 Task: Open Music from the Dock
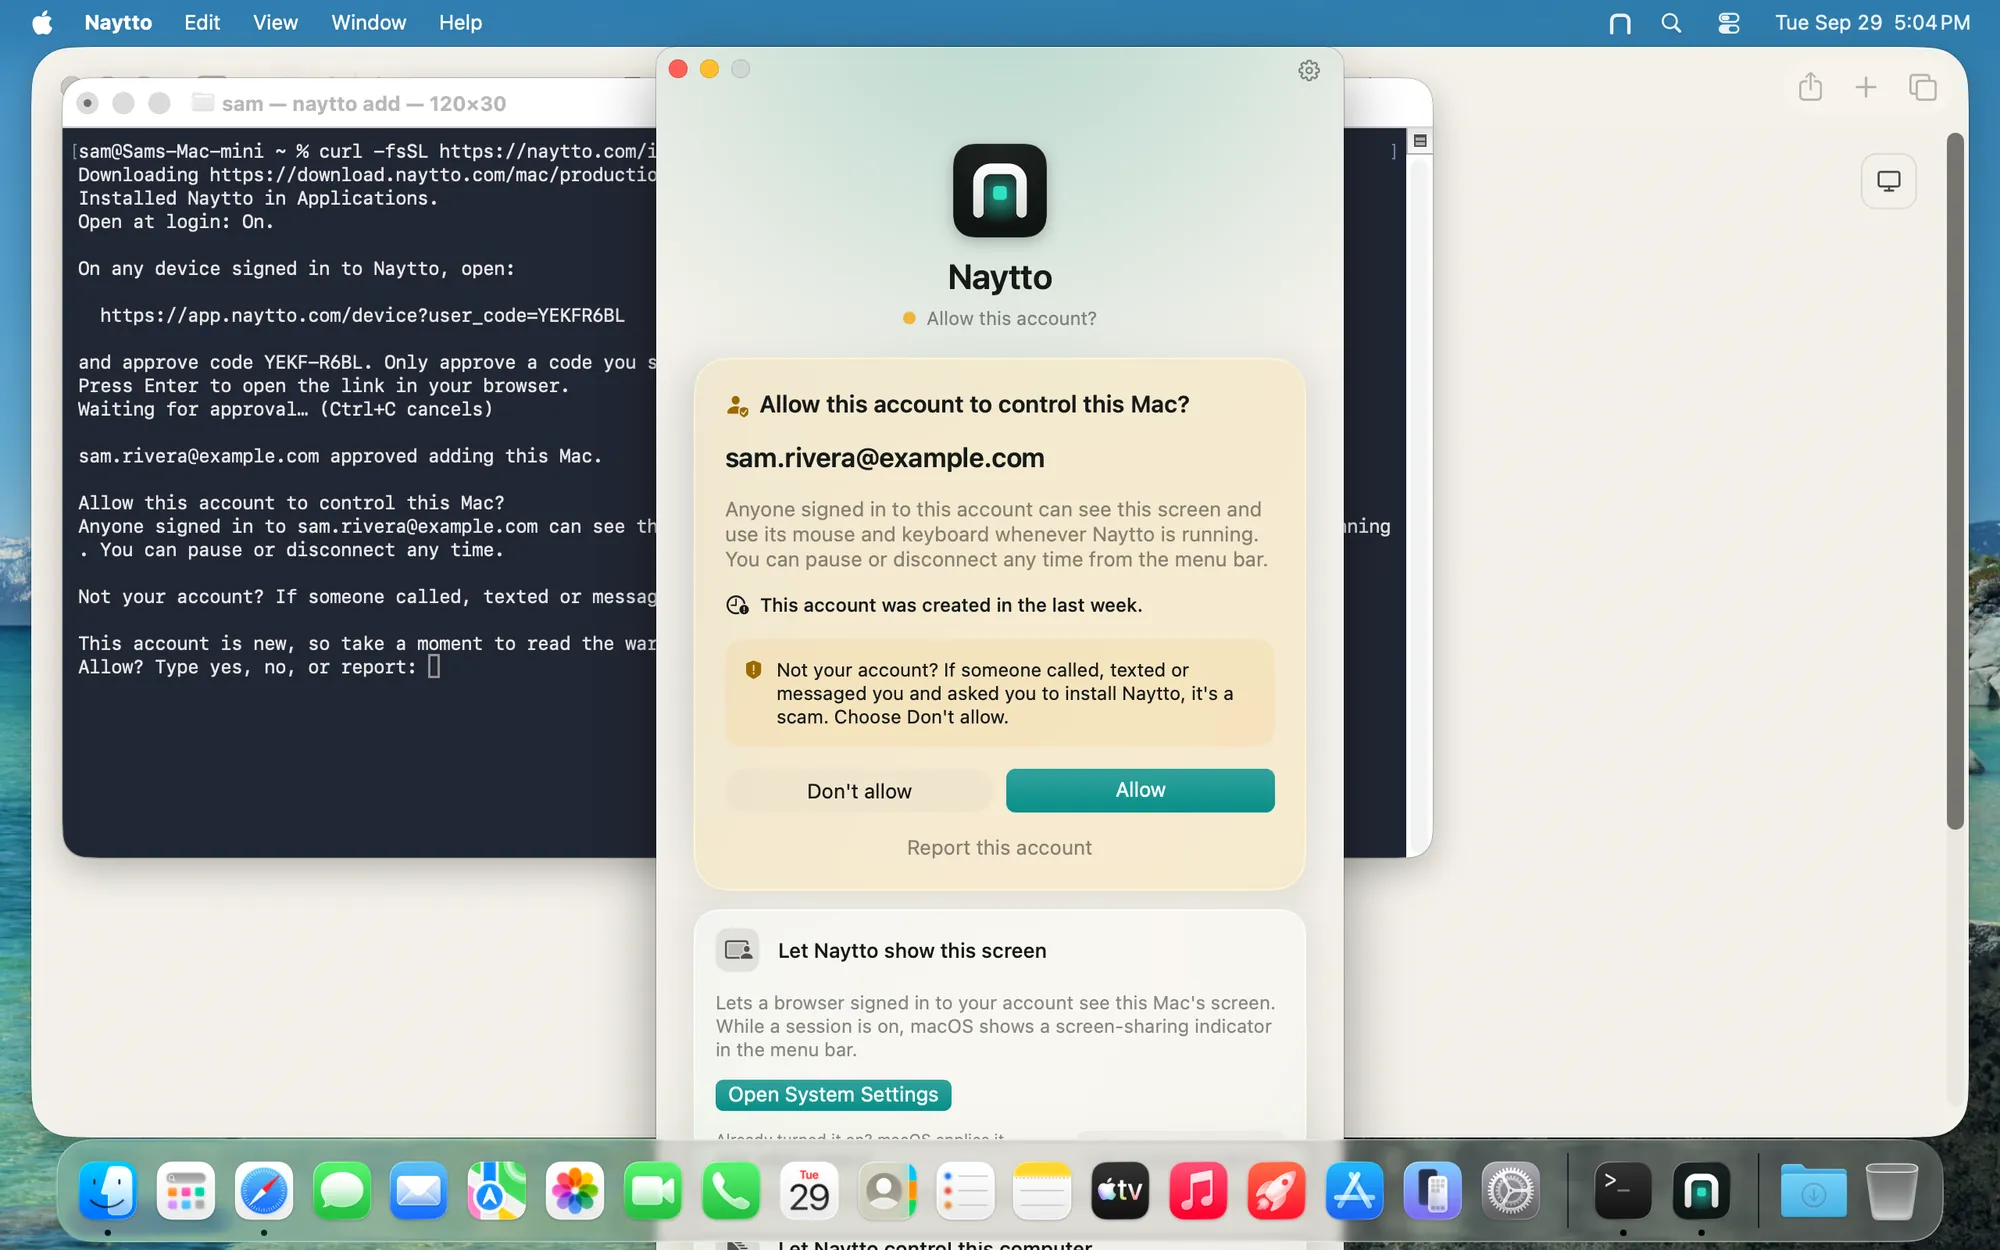pyautogui.click(x=1198, y=1191)
